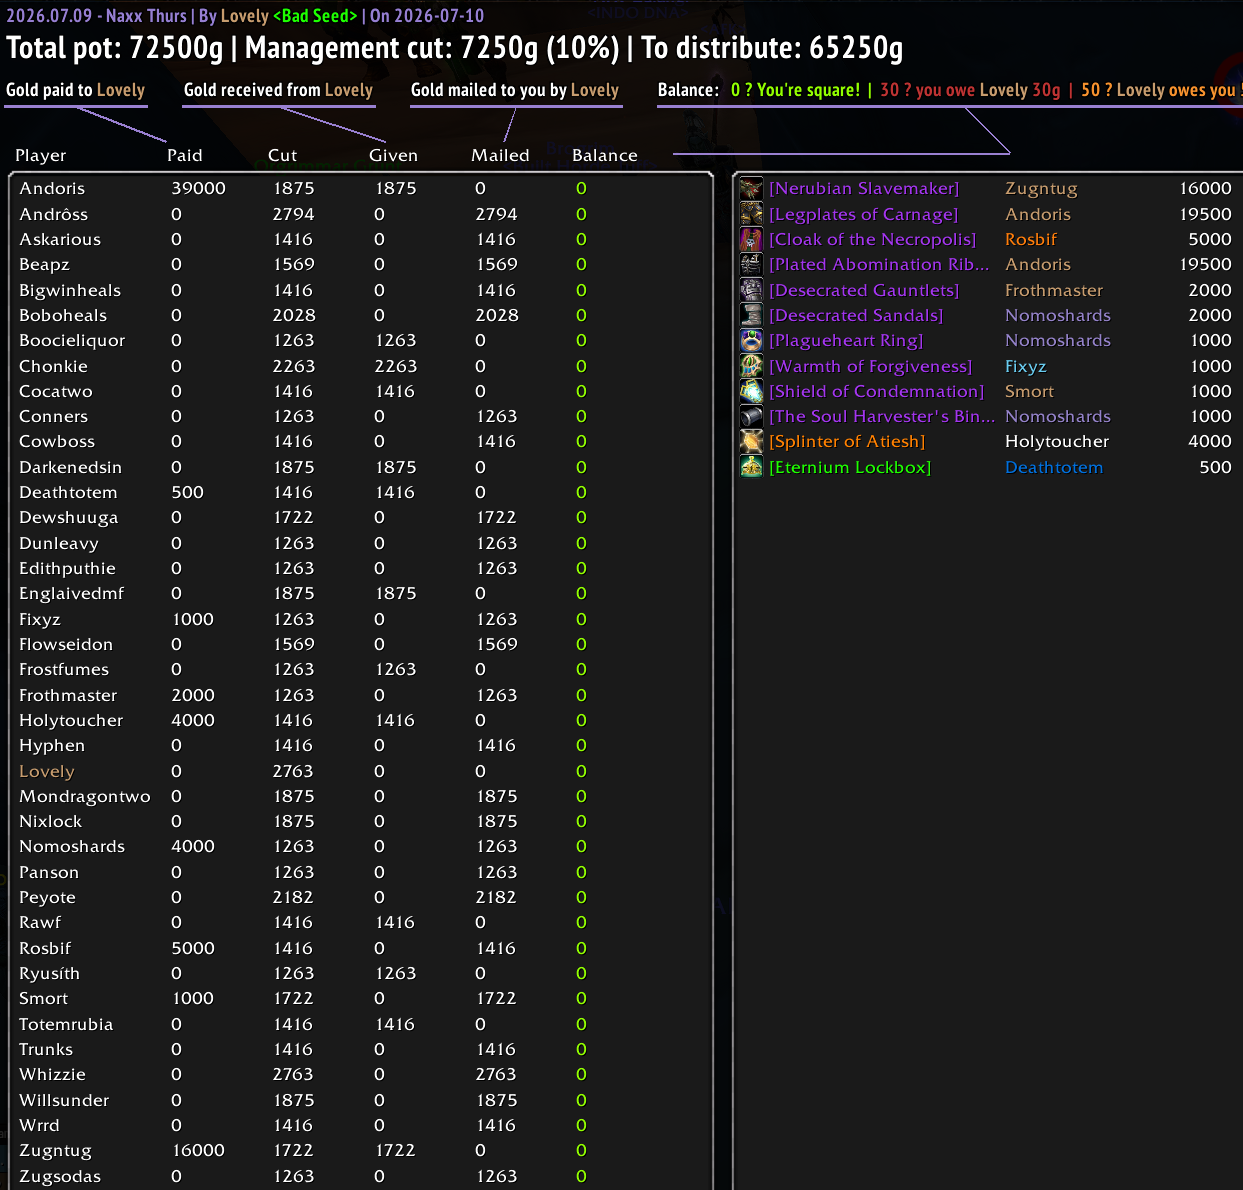Click Zugntug's paid amount 16000 in player list

[198, 1150]
